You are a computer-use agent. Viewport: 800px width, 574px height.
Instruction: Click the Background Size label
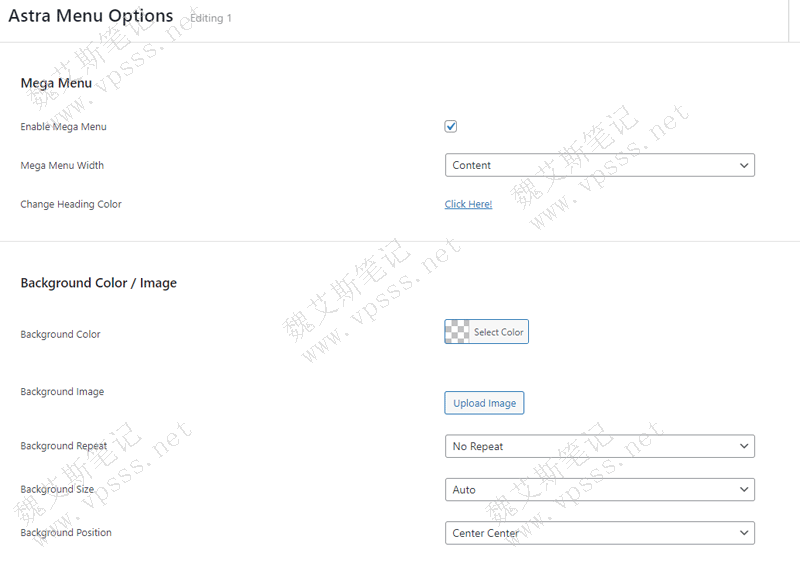click(x=57, y=489)
